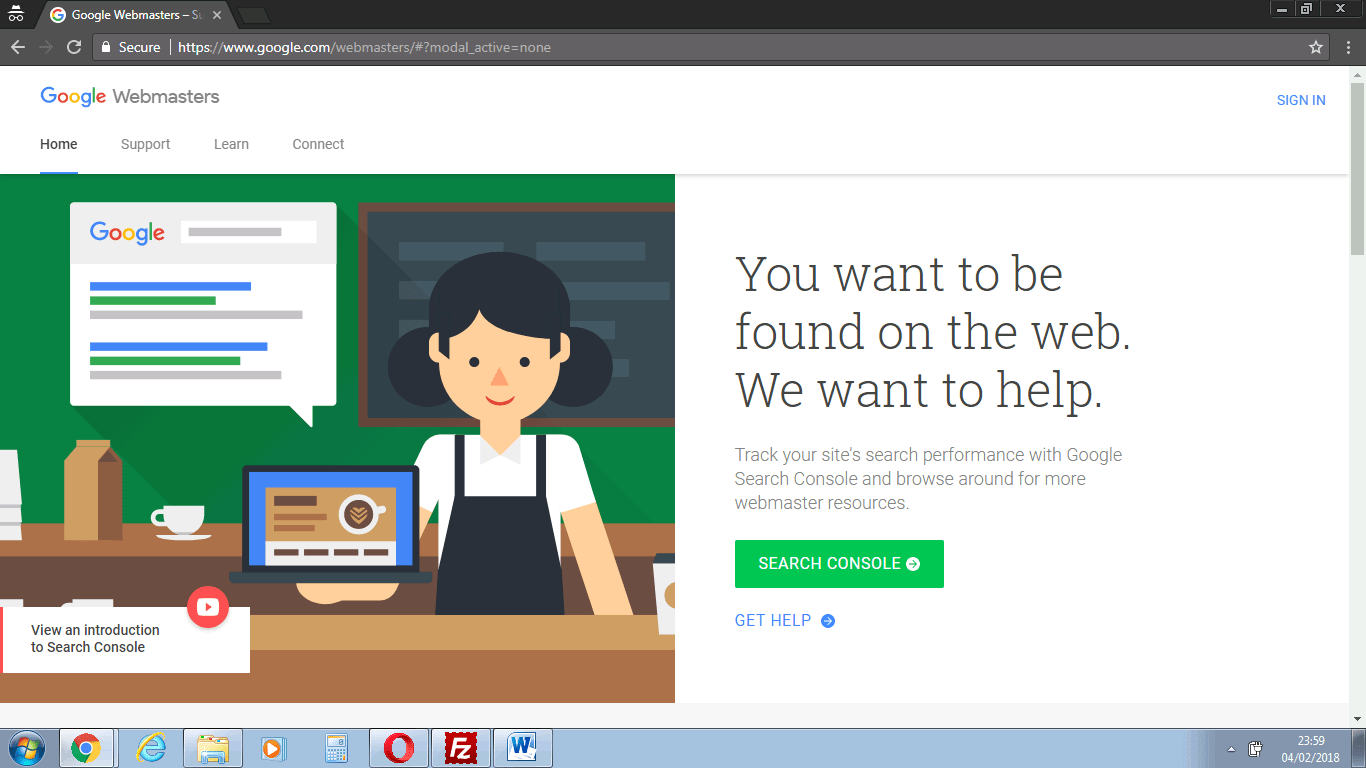Image resolution: width=1366 pixels, height=768 pixels.
Task: Open Microsoft Word from taskbar
Action: pyautogui.click(x=522, y=748)
